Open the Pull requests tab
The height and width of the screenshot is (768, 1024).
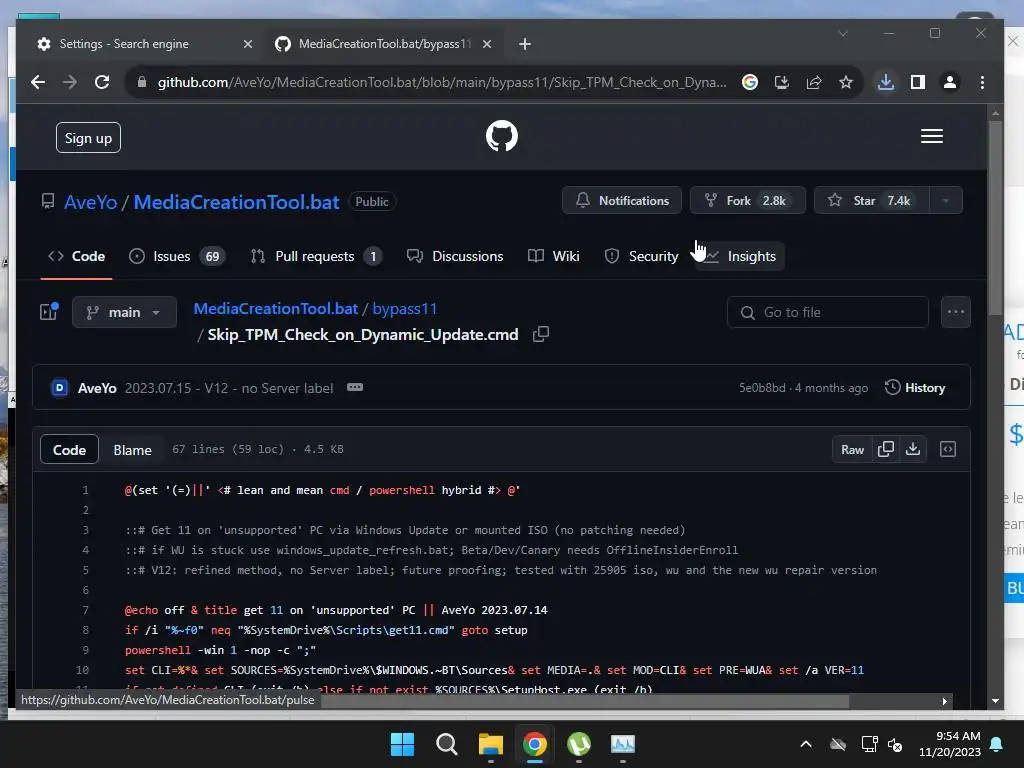click(x=317, y=256)
